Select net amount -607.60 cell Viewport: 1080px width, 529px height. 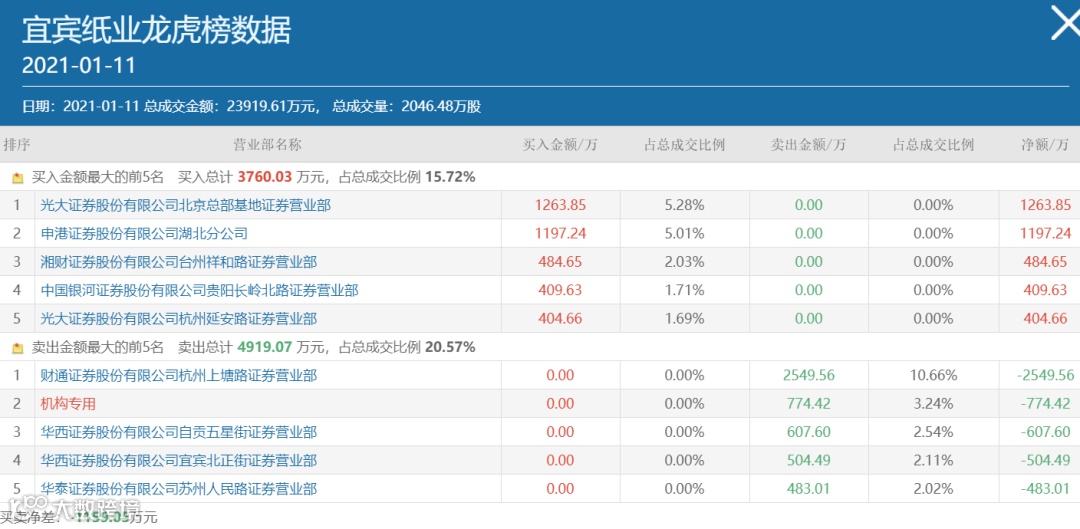tap(1047, 433)
